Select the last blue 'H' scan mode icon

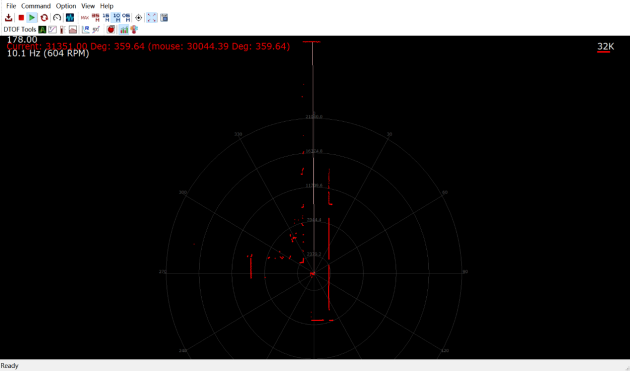(127, 18)
